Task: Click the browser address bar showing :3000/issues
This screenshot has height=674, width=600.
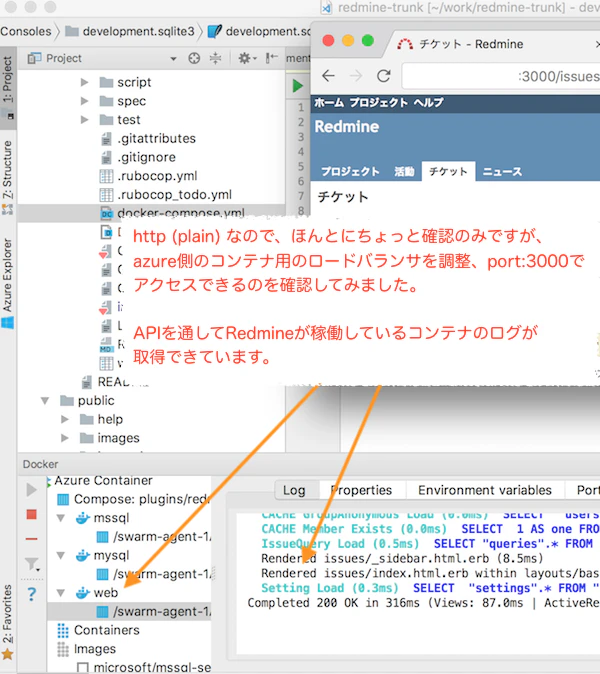Action: pyautogui.click(x=501, y=77)
